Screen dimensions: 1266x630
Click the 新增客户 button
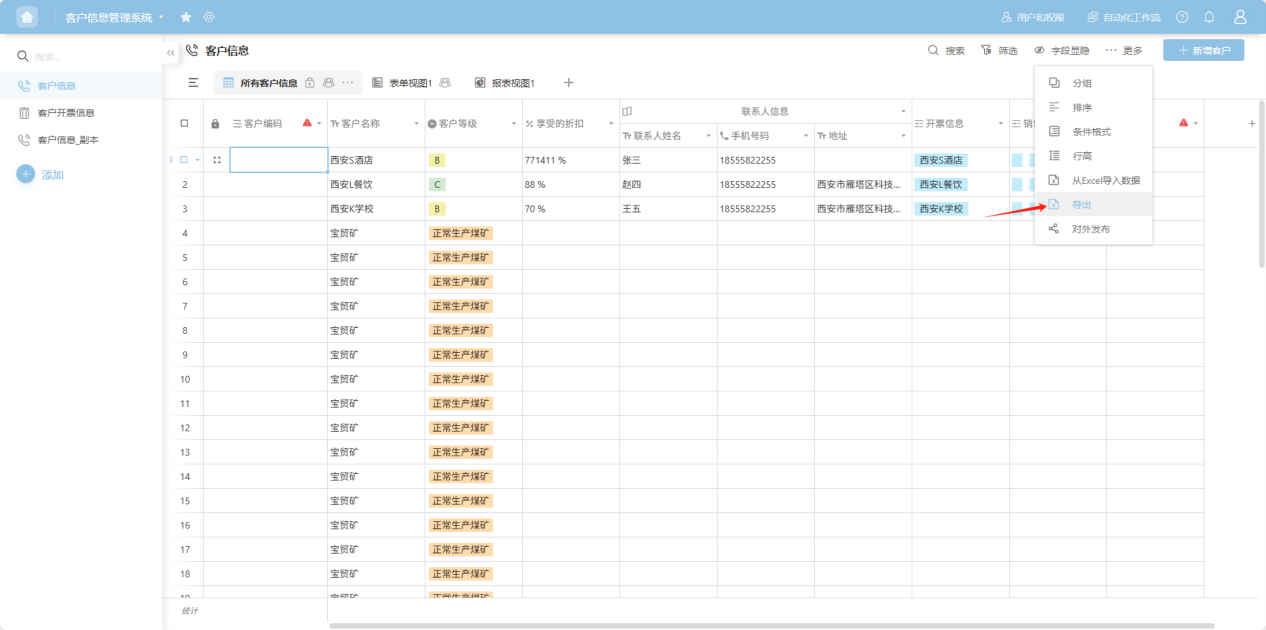click(x=1203, y=50)
